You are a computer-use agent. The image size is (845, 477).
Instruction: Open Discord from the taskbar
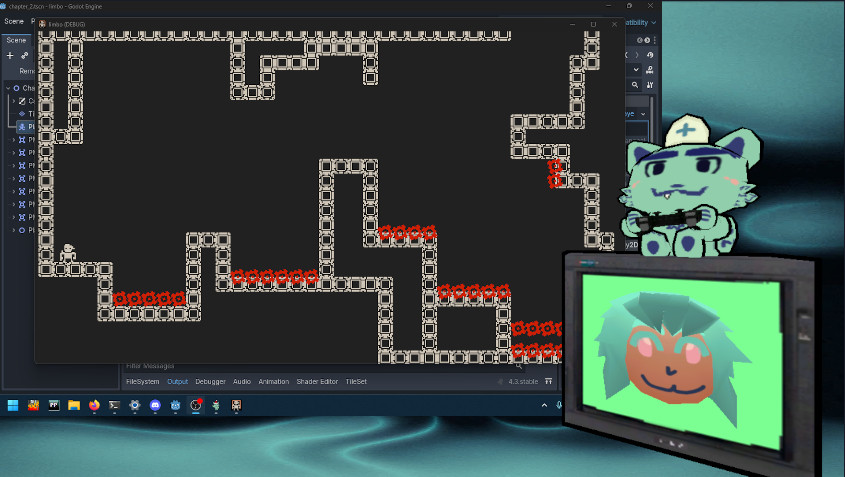[x=155, y=405]
